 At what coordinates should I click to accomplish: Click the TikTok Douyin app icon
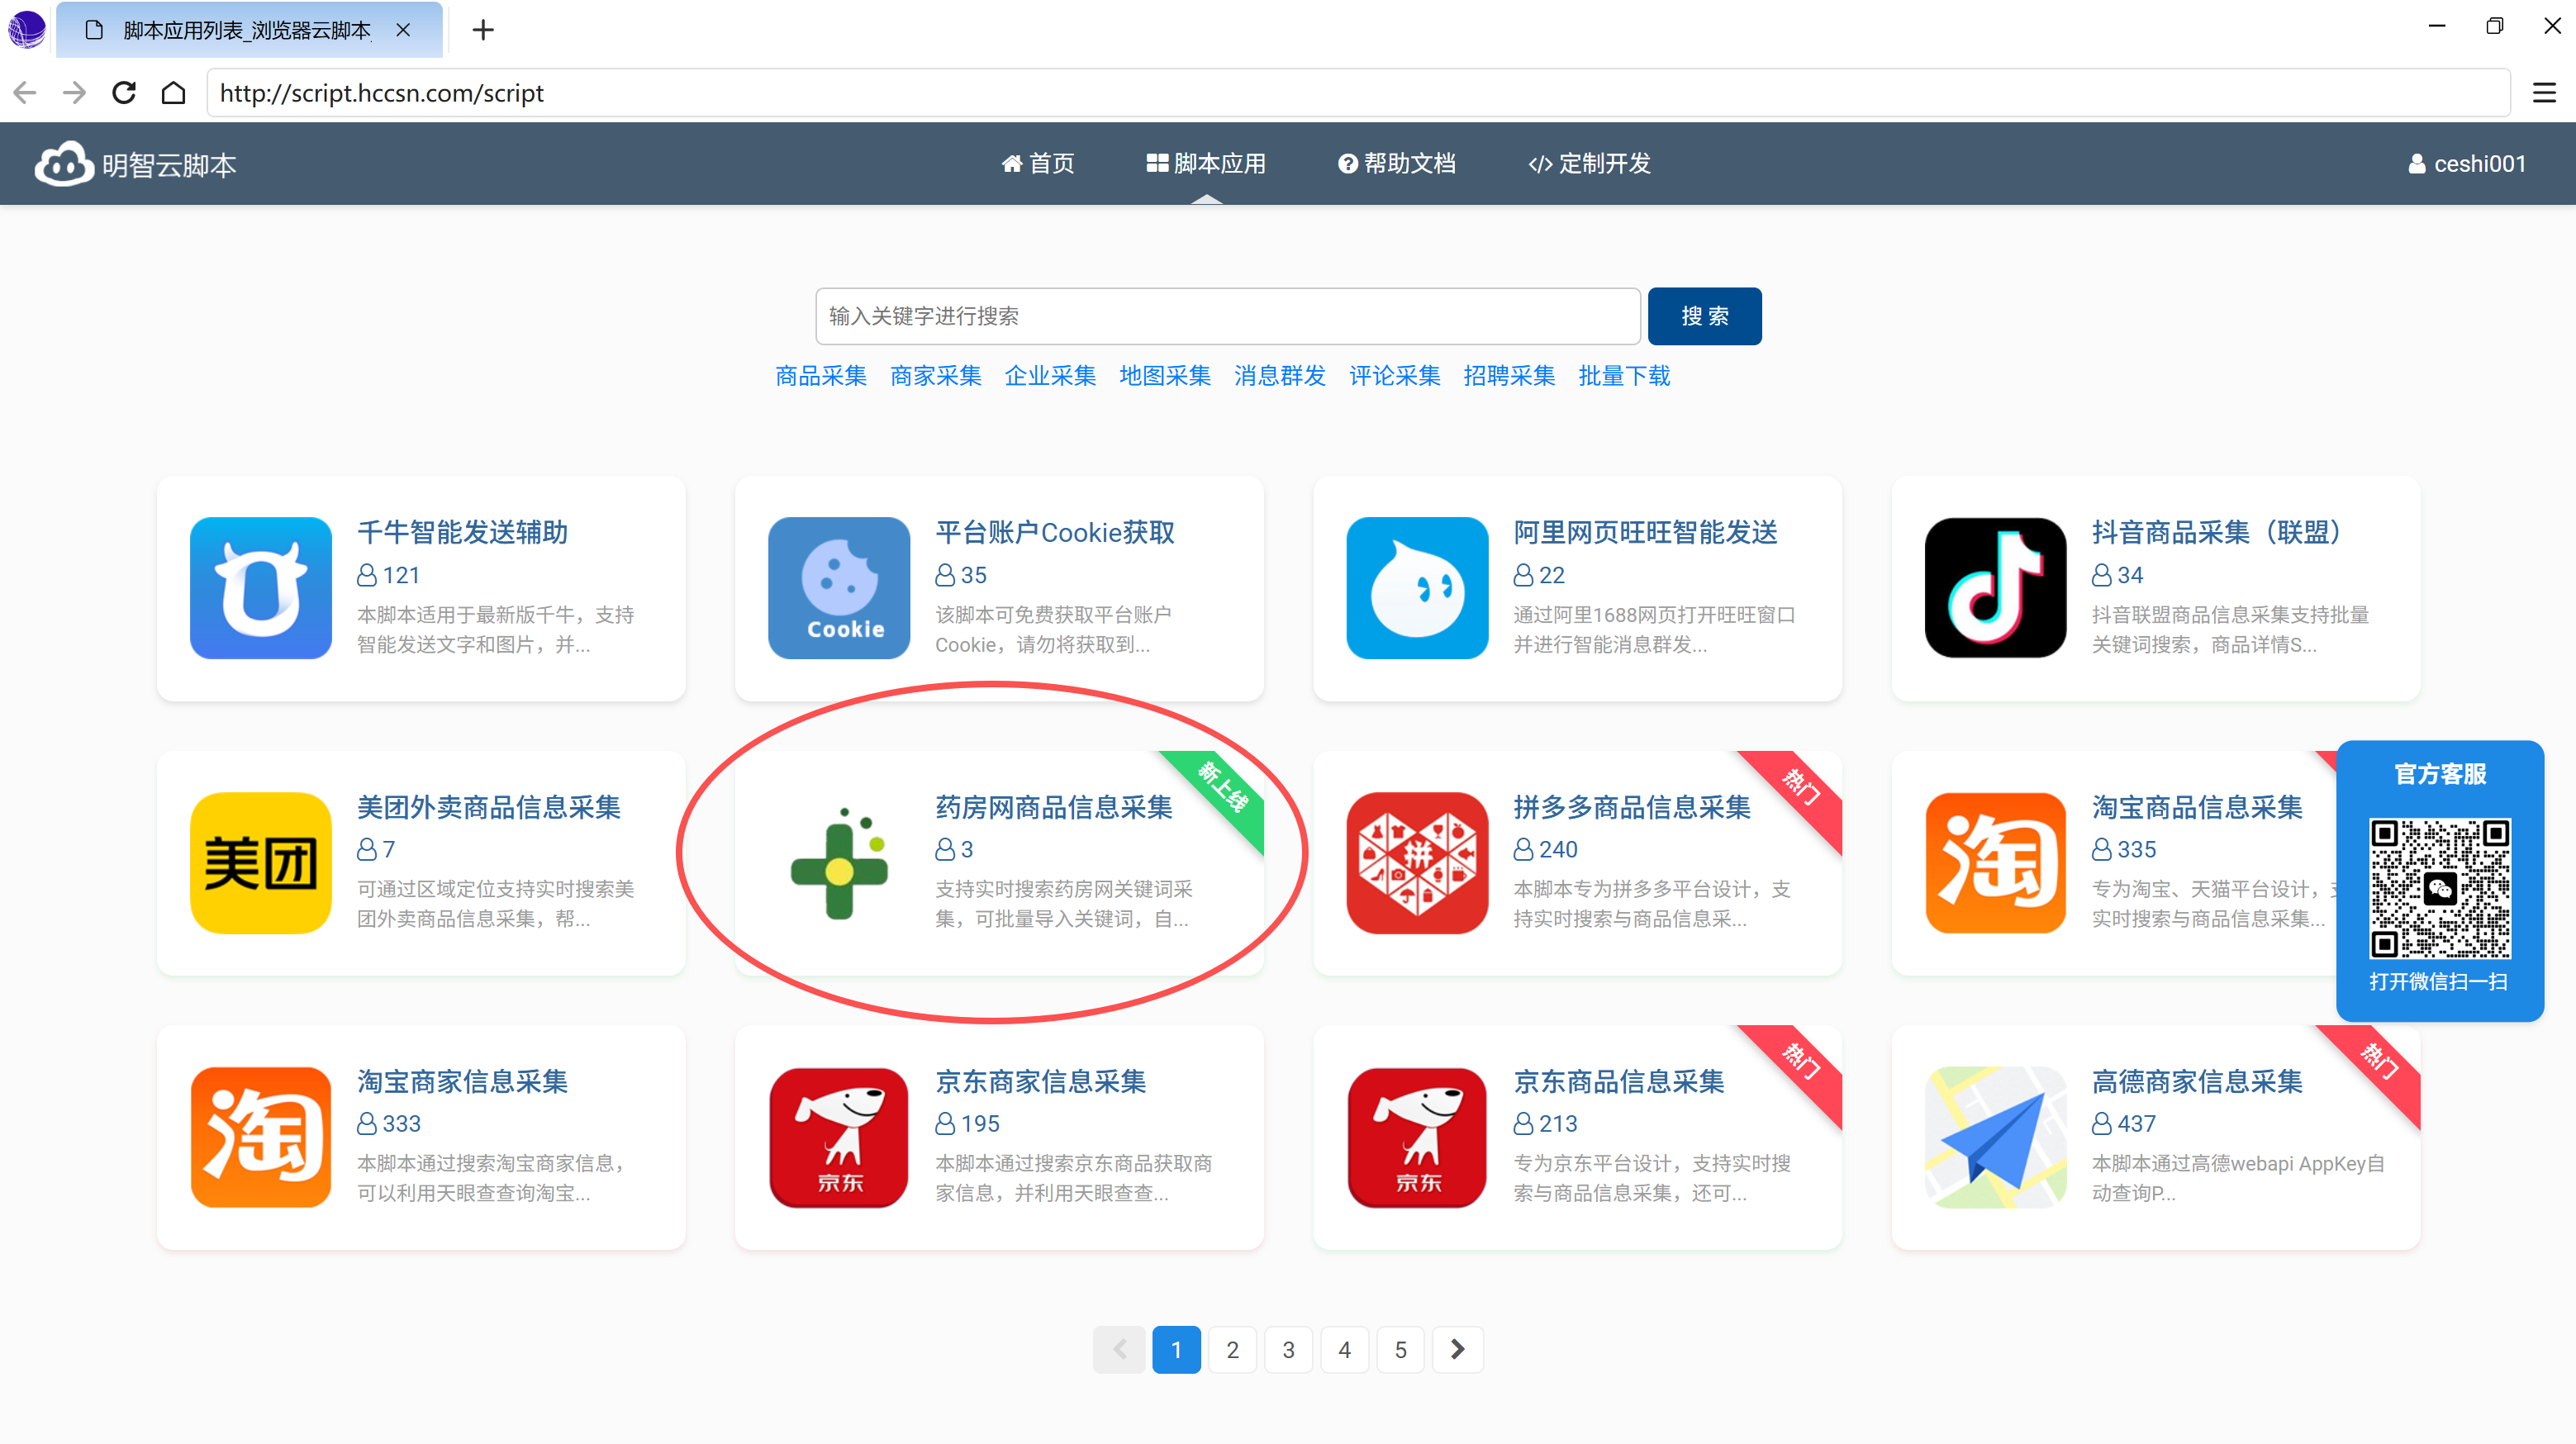(x=1995, y=588)
